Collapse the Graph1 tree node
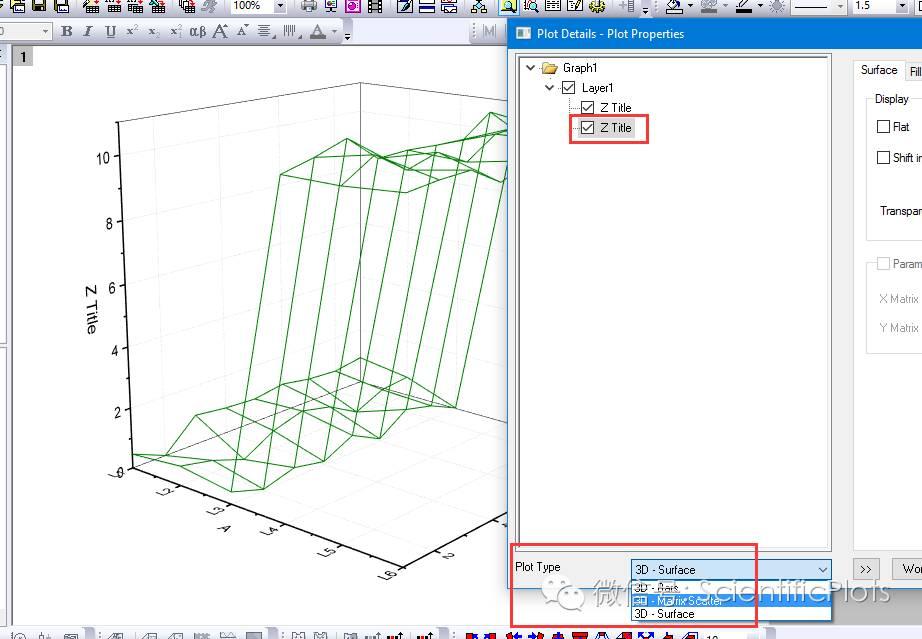 pos(530,68)
